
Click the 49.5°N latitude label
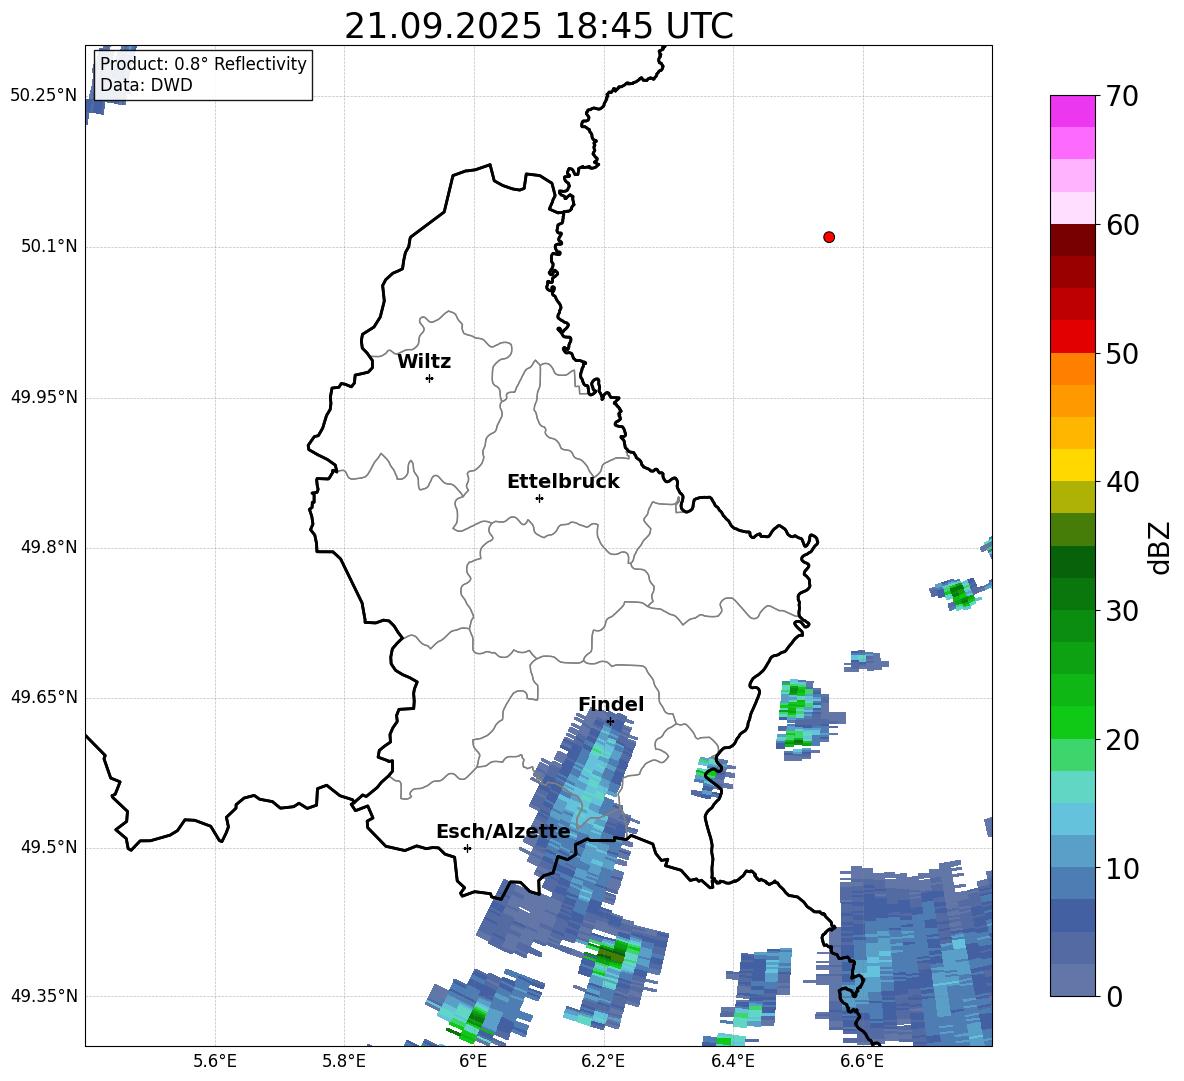(x=49, y=848)
